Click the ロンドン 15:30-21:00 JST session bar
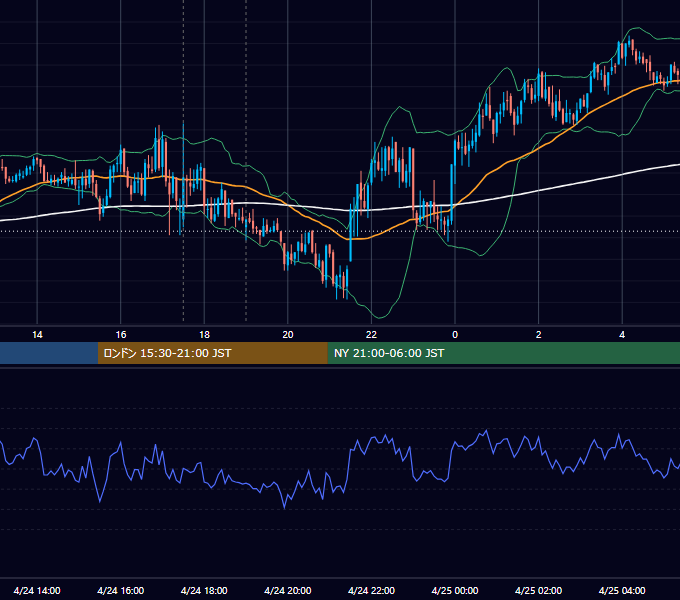This screenshot has height=600, width=680. (x=212, y=353)
